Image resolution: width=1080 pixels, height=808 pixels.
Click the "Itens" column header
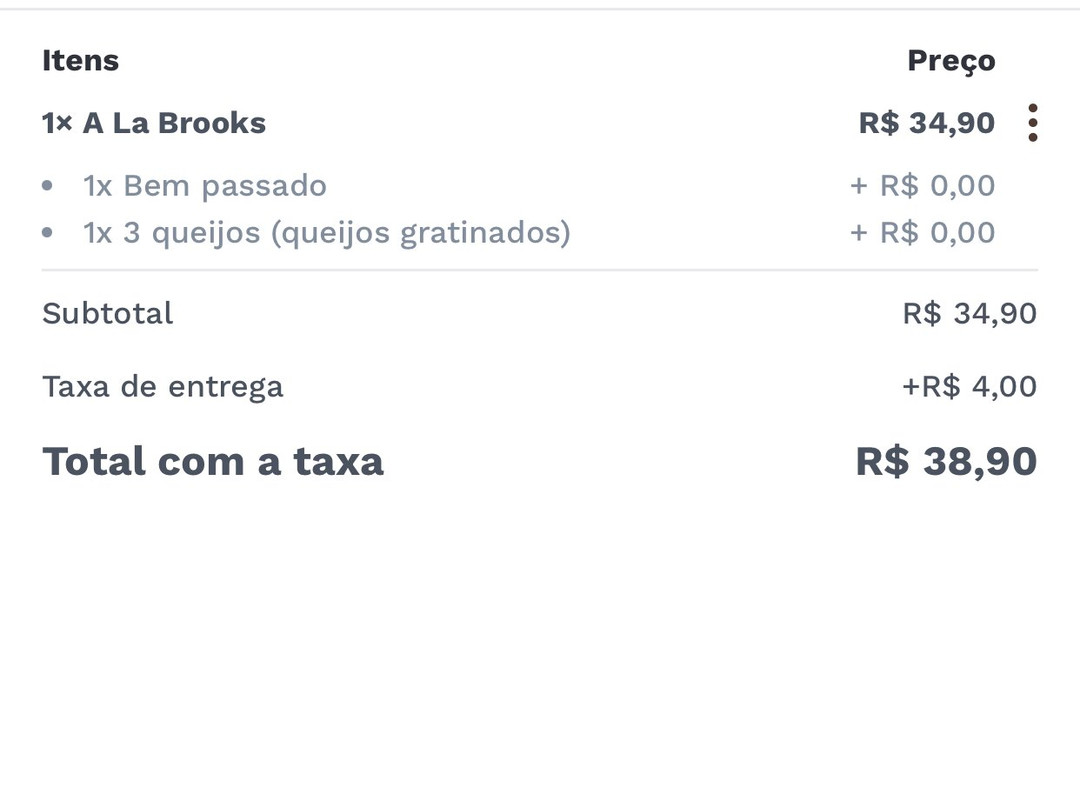click(81, 60)
